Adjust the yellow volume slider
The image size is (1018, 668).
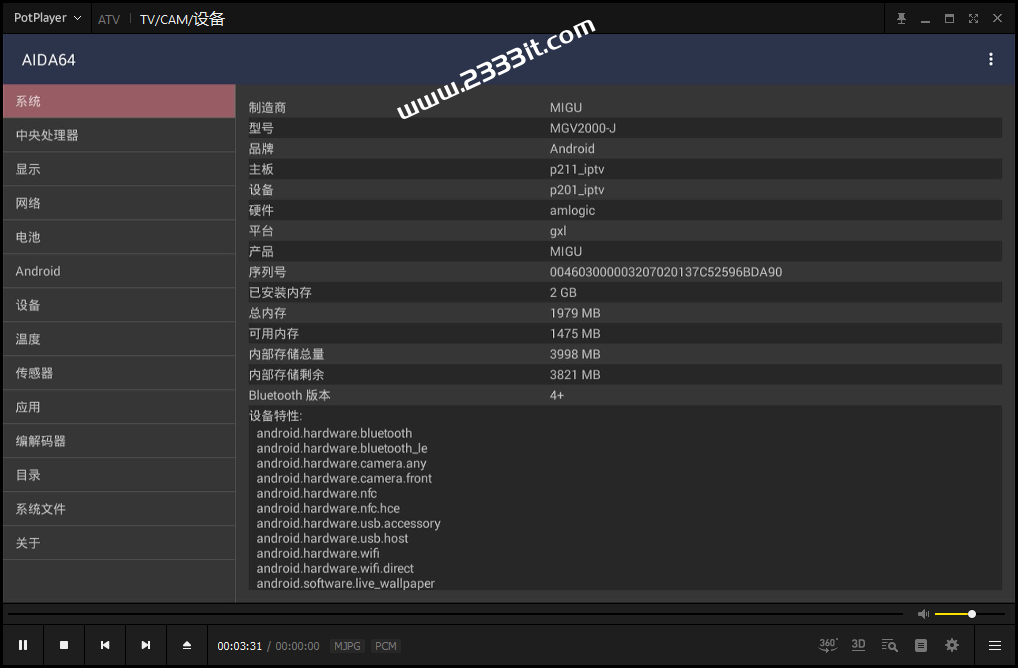(x=969, y=614)
